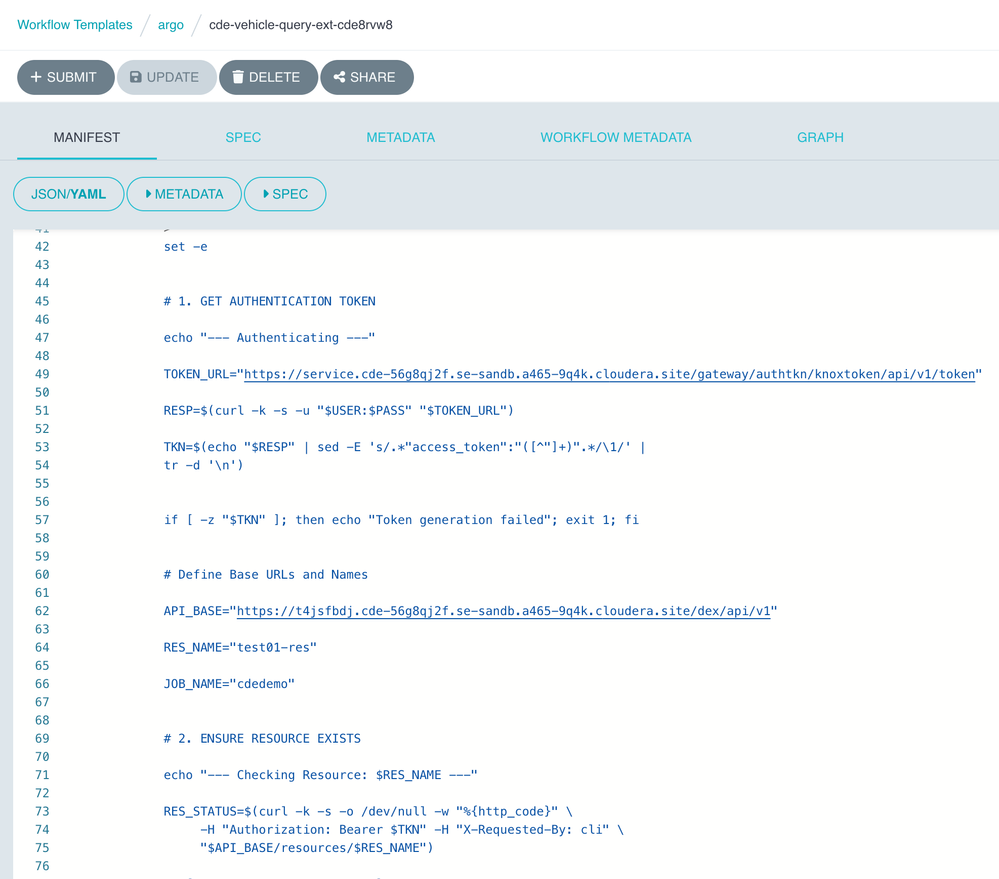Screen dimensions: 999x879
Task: Open the Workflow Metadata tab
Action: pyautogui.click(x=616, y=138)
